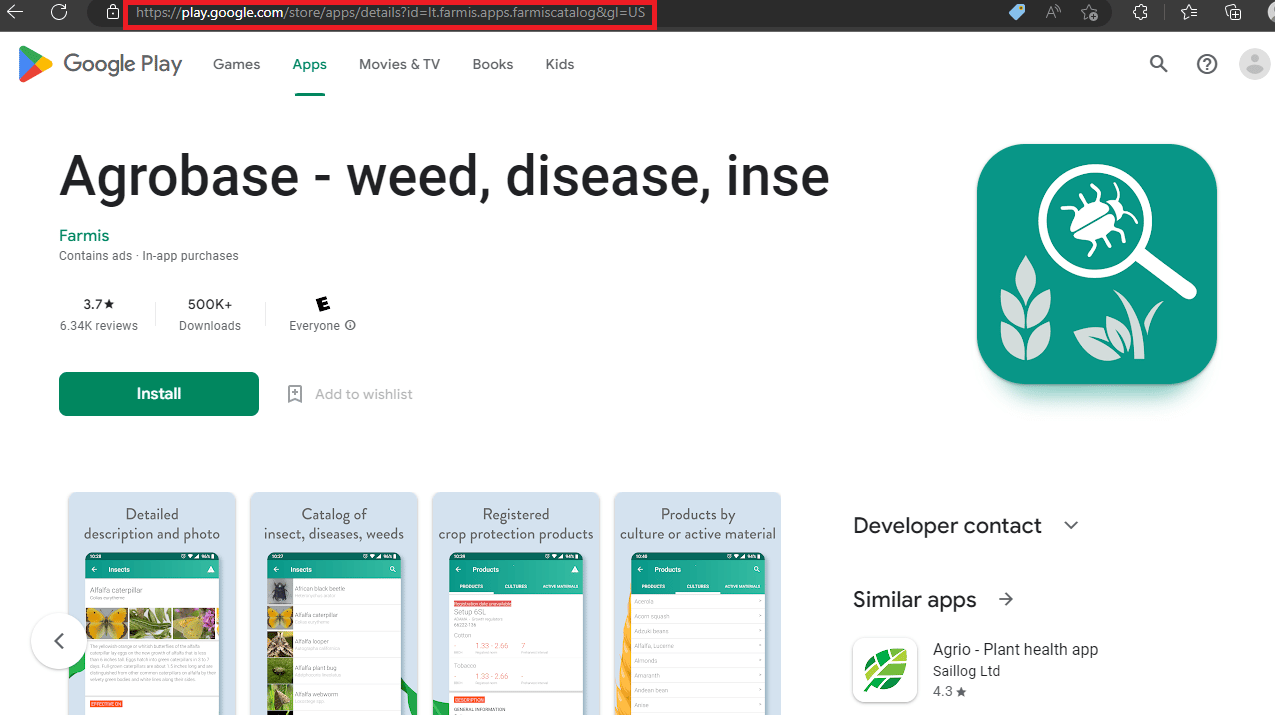
Task: Open the shopping tag icon in address bar
Action: 1017,12
